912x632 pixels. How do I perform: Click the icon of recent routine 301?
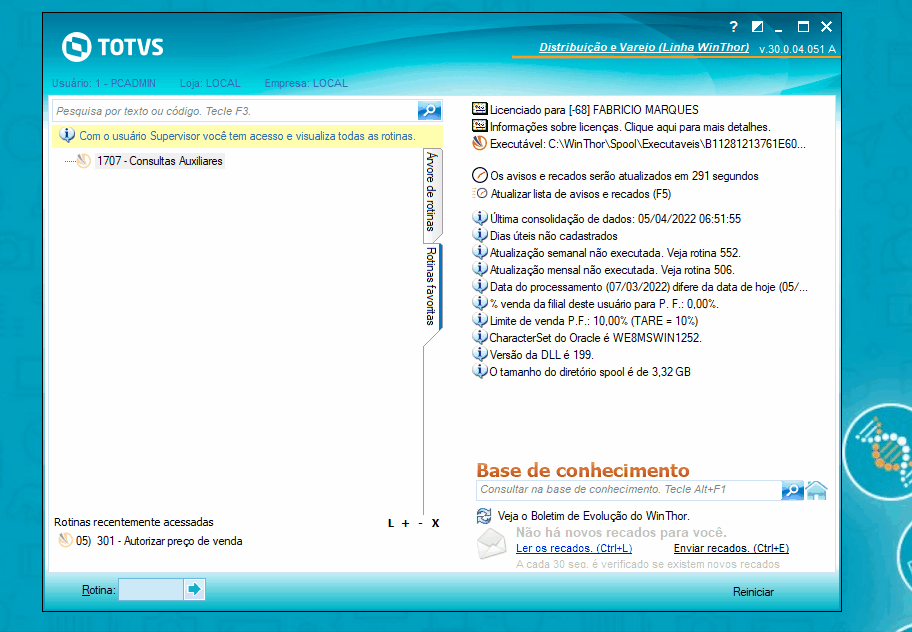click(x=65, y=540)
